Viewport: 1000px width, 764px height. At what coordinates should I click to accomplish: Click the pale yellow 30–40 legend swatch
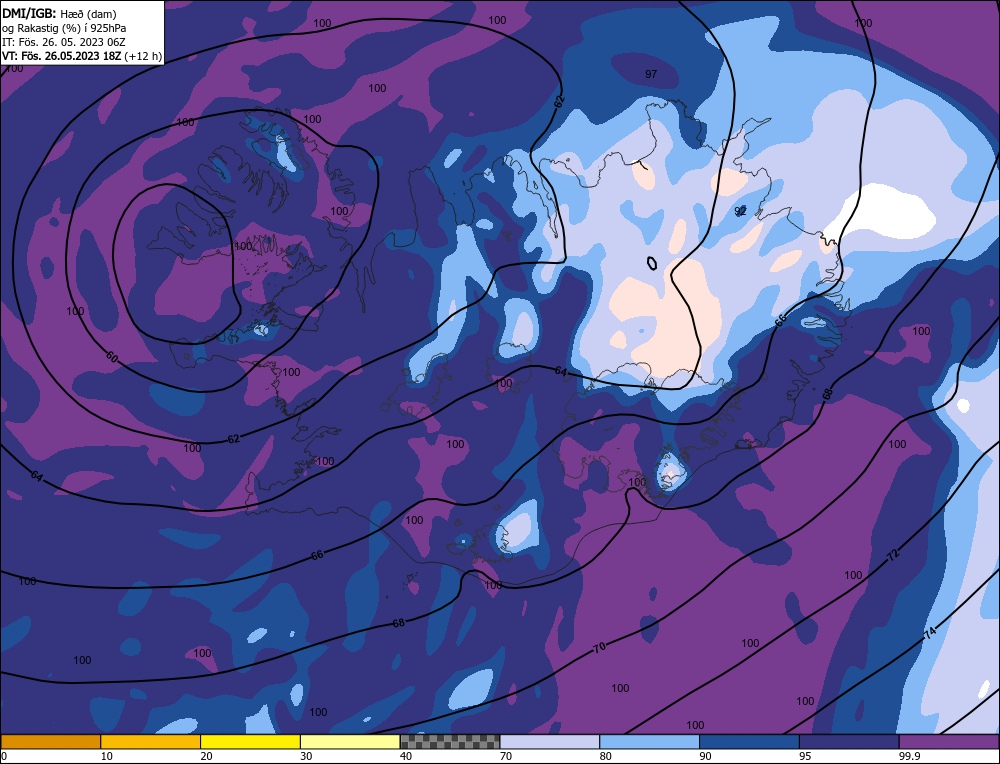(350, 741)
